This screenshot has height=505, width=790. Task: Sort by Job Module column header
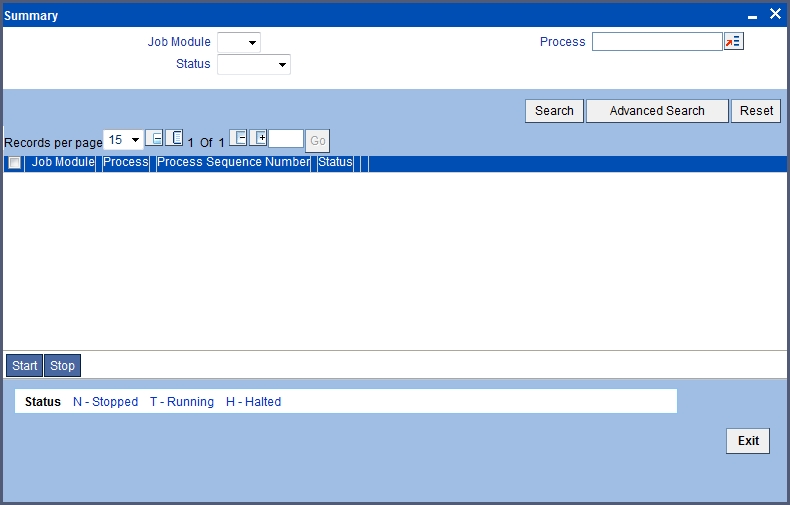63,162
